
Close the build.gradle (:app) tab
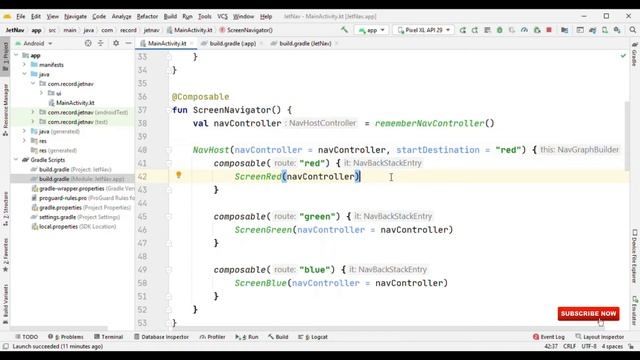tap(261, 43)
